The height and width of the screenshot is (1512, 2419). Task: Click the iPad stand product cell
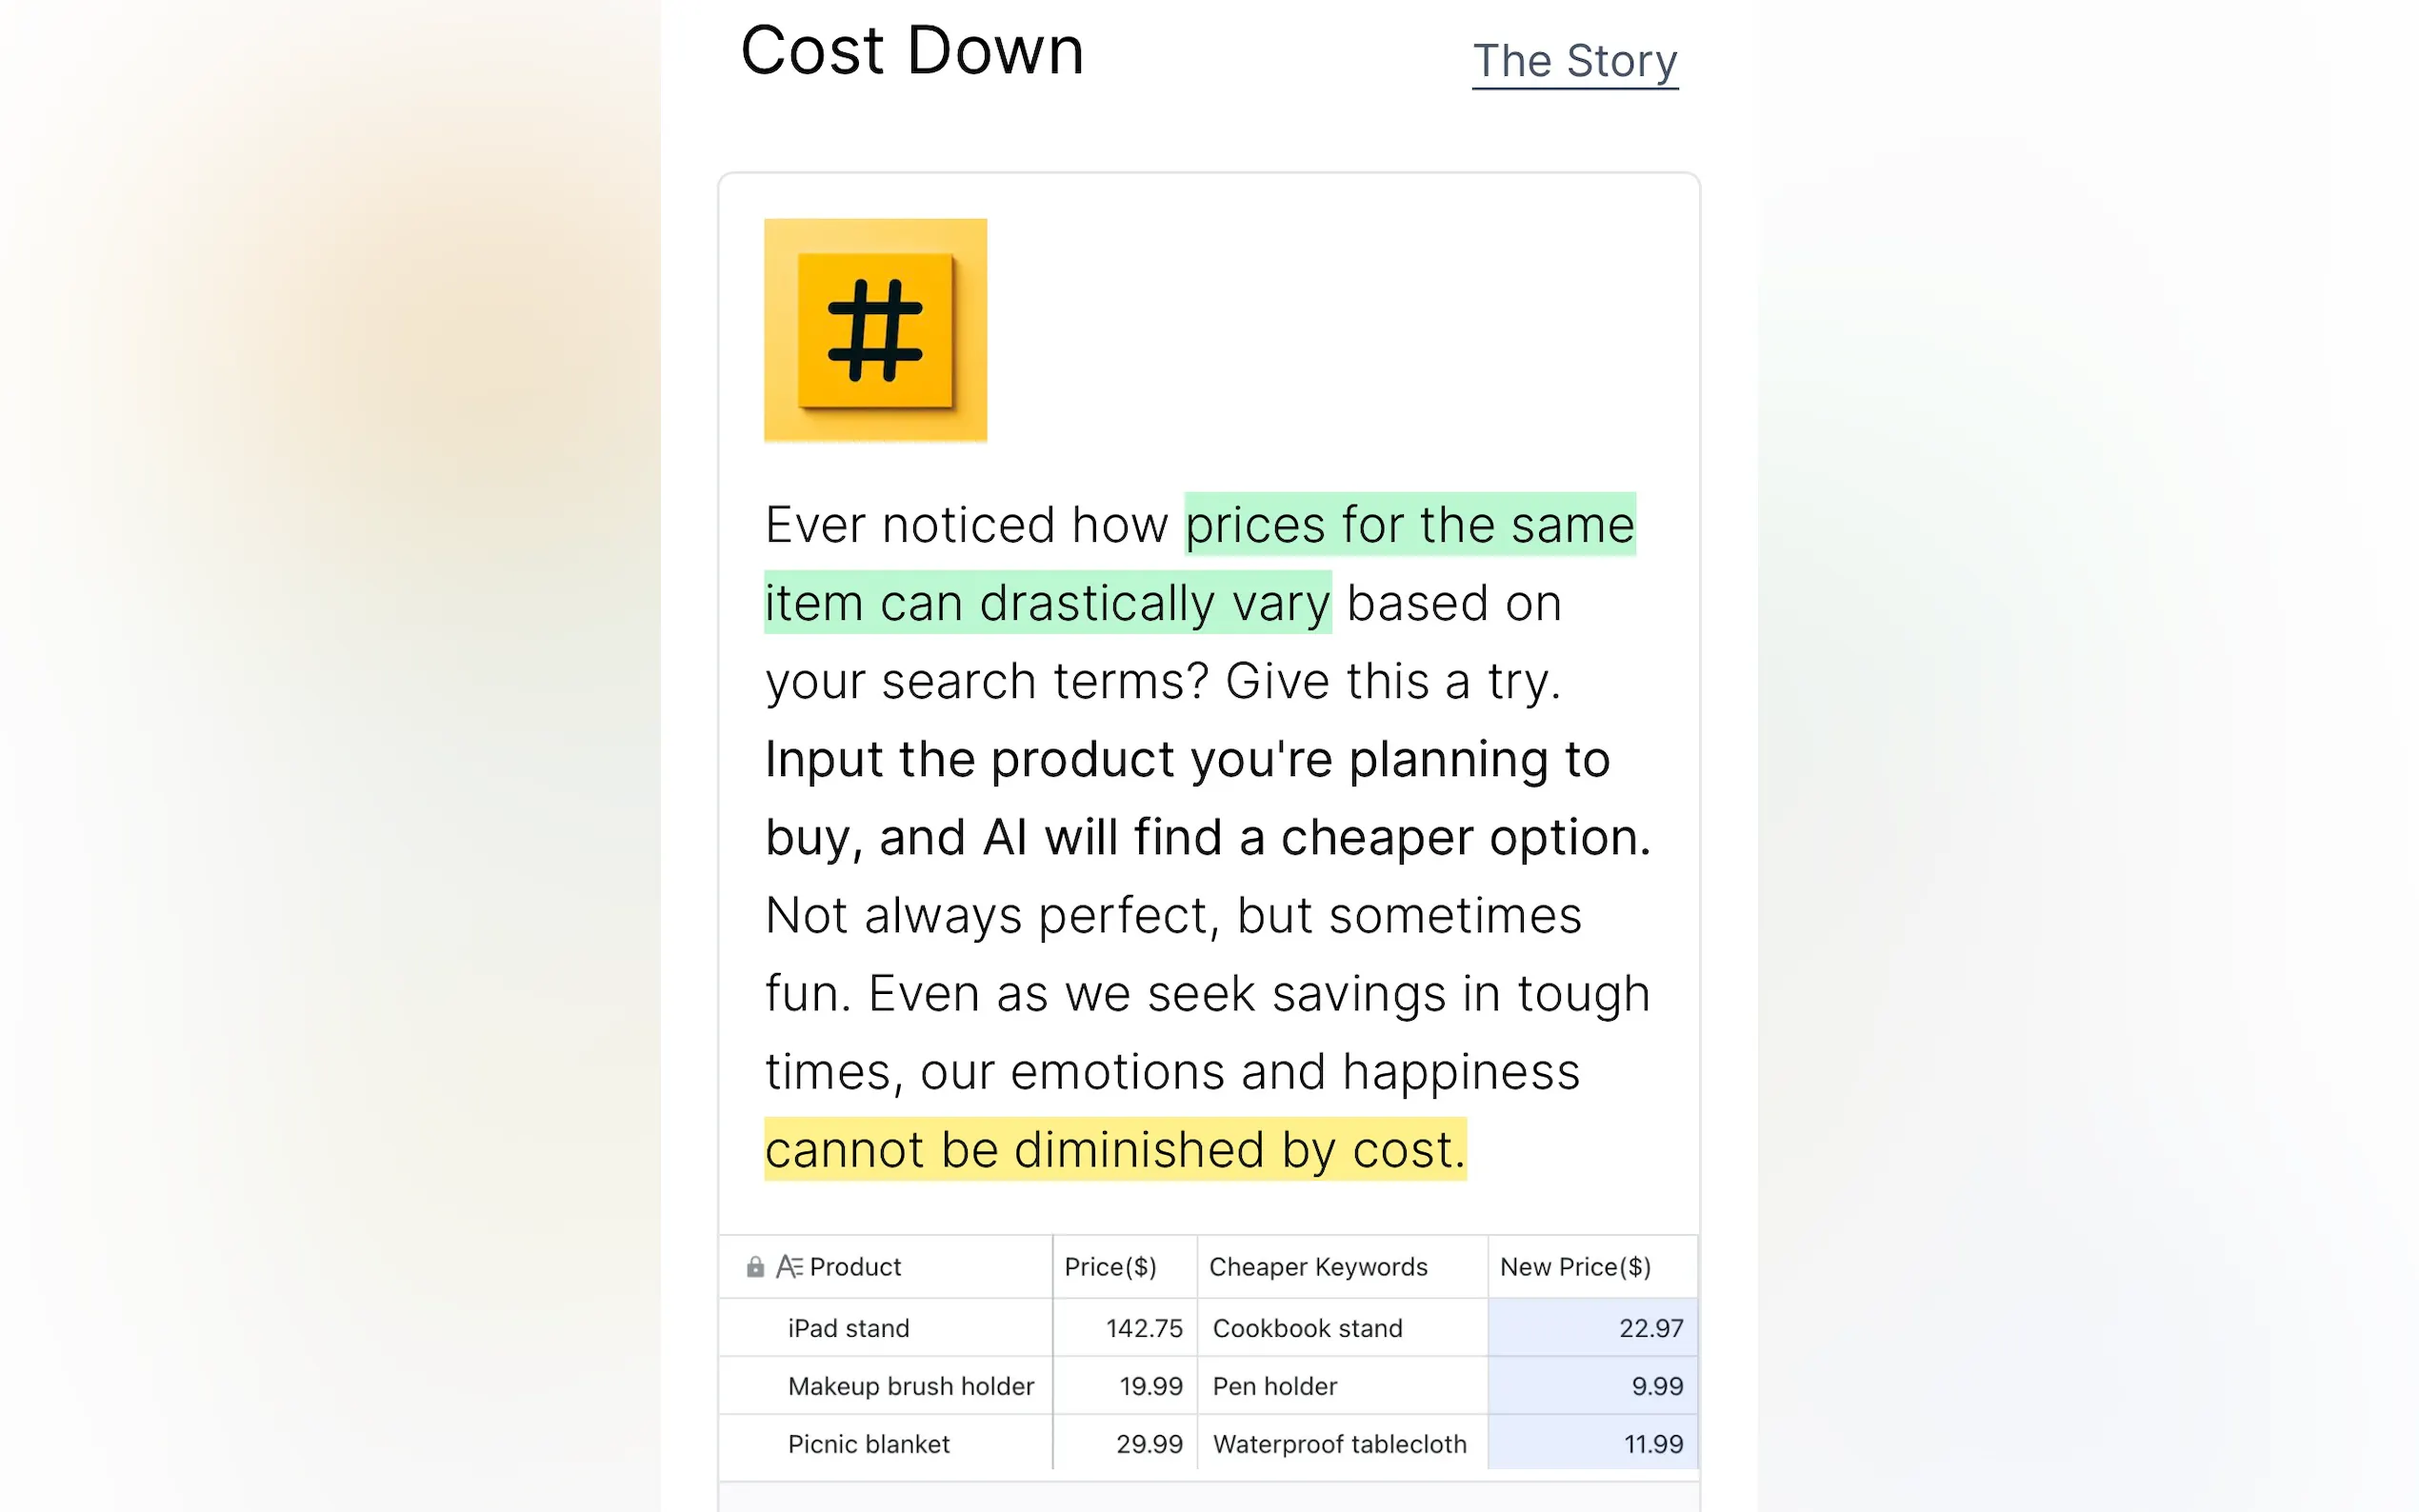[849, 1328]
